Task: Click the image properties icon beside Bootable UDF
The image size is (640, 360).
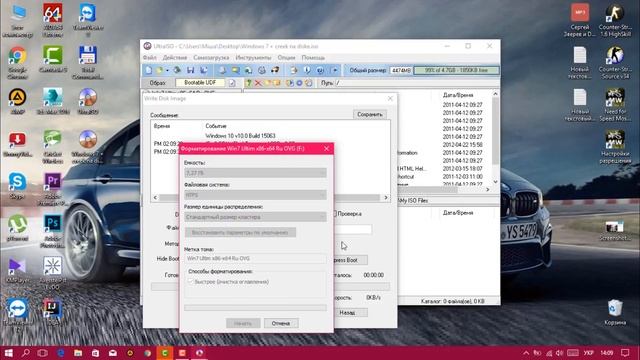Action: point(232,83)
